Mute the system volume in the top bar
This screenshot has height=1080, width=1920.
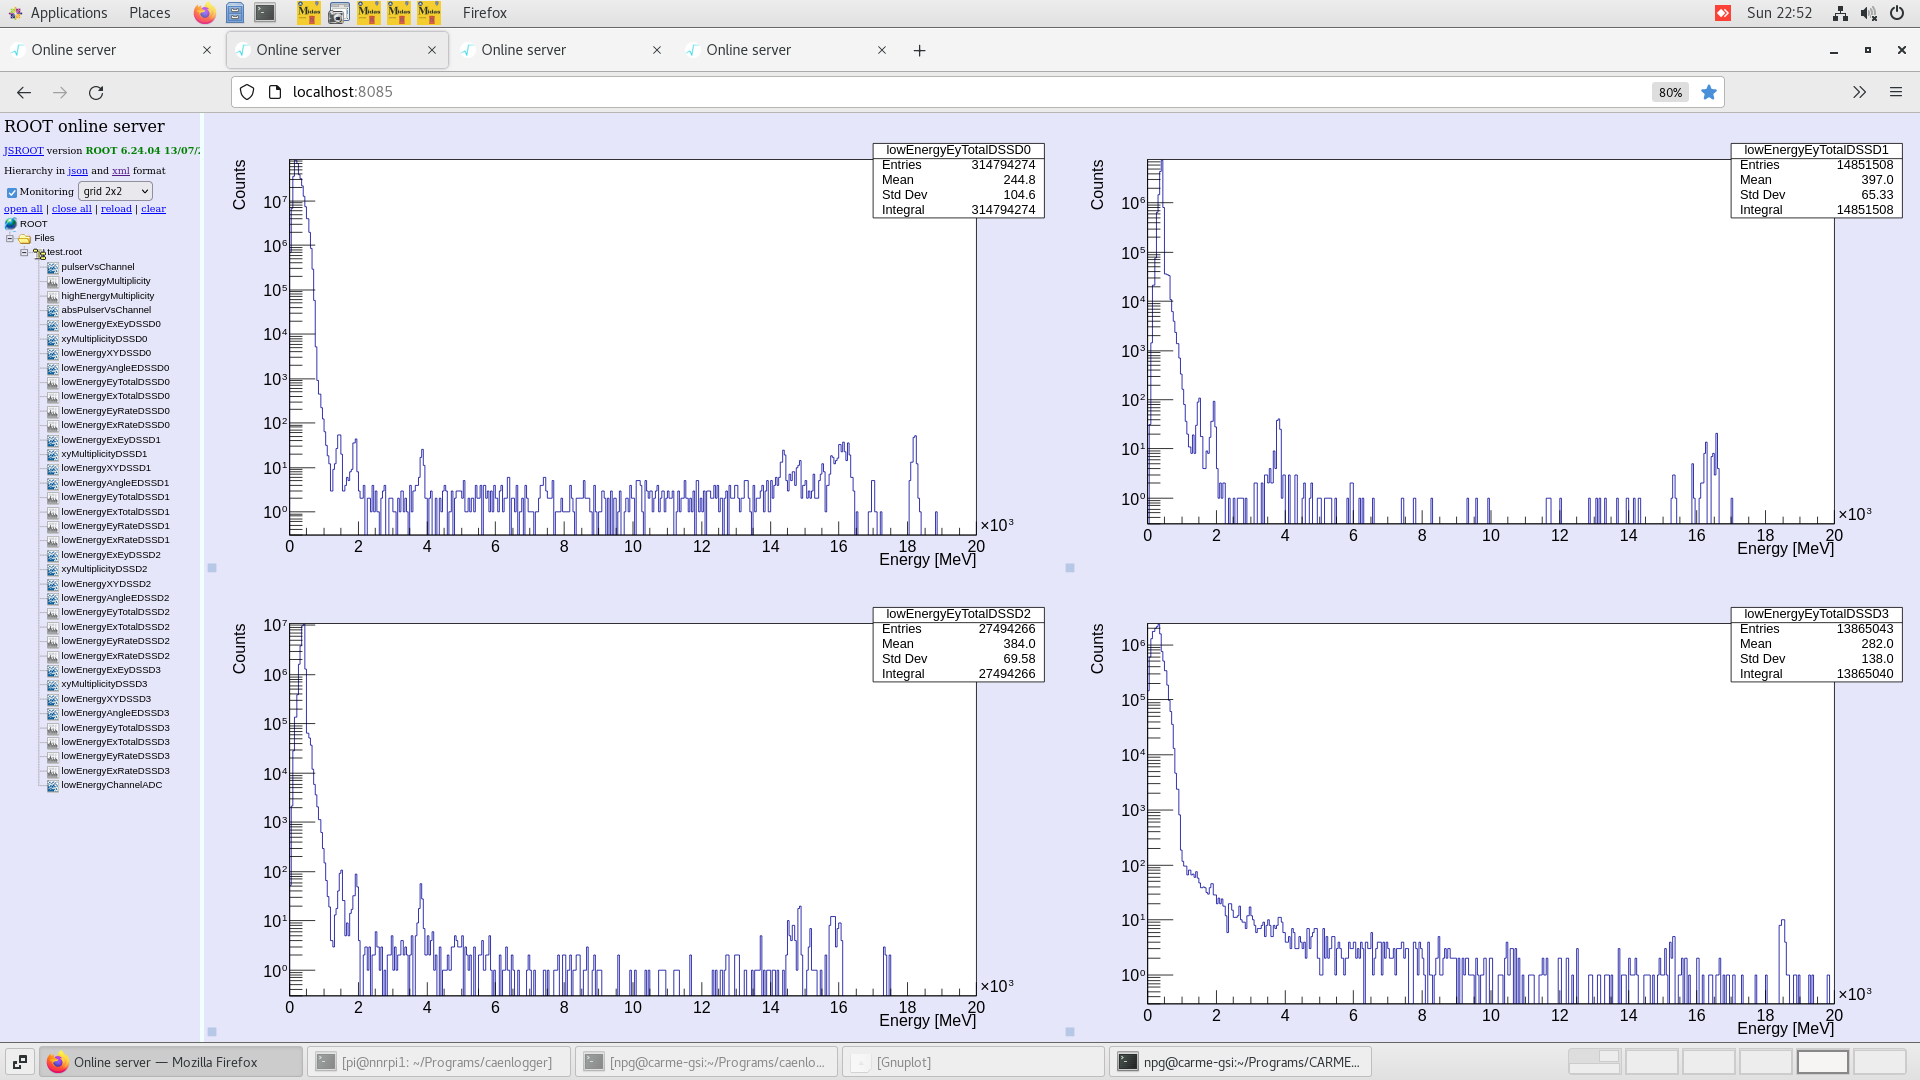coord(1868,13)
